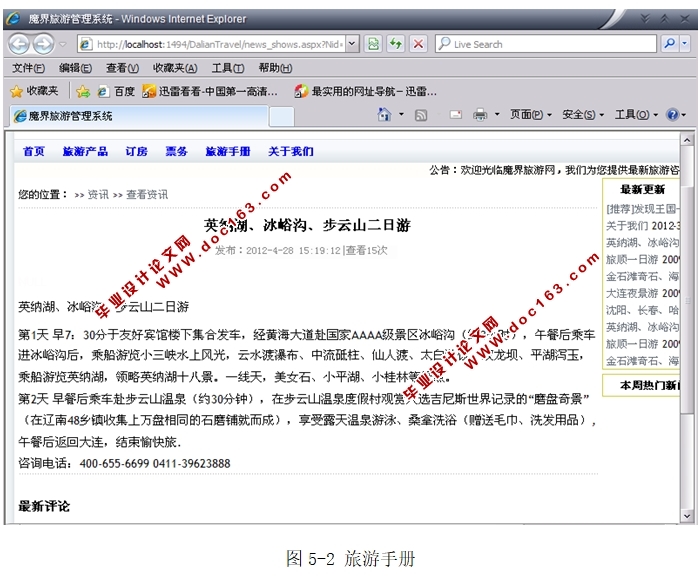
Task: Click the Print printer icon
Action: (x=480, y=115)
